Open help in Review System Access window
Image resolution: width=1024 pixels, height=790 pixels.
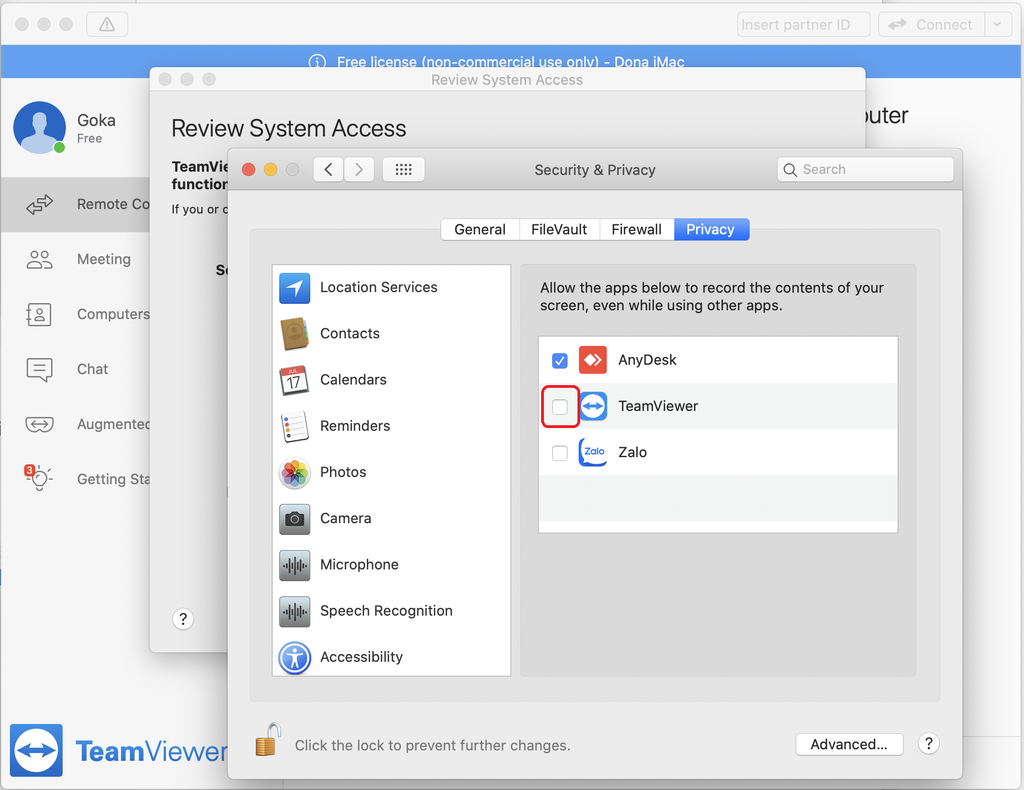pos(183,619)
